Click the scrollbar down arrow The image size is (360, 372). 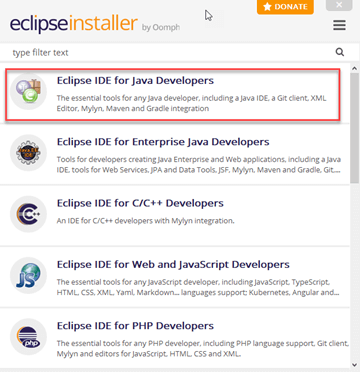355,364
